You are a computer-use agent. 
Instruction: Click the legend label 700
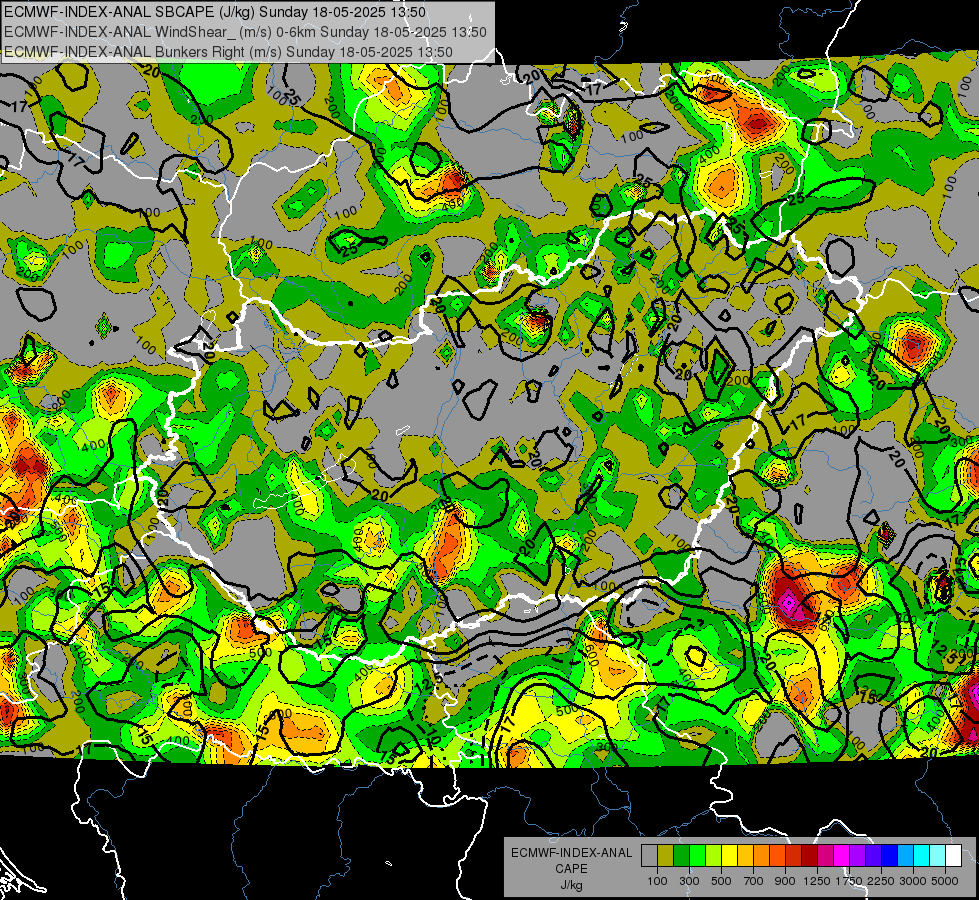(754, 881)
